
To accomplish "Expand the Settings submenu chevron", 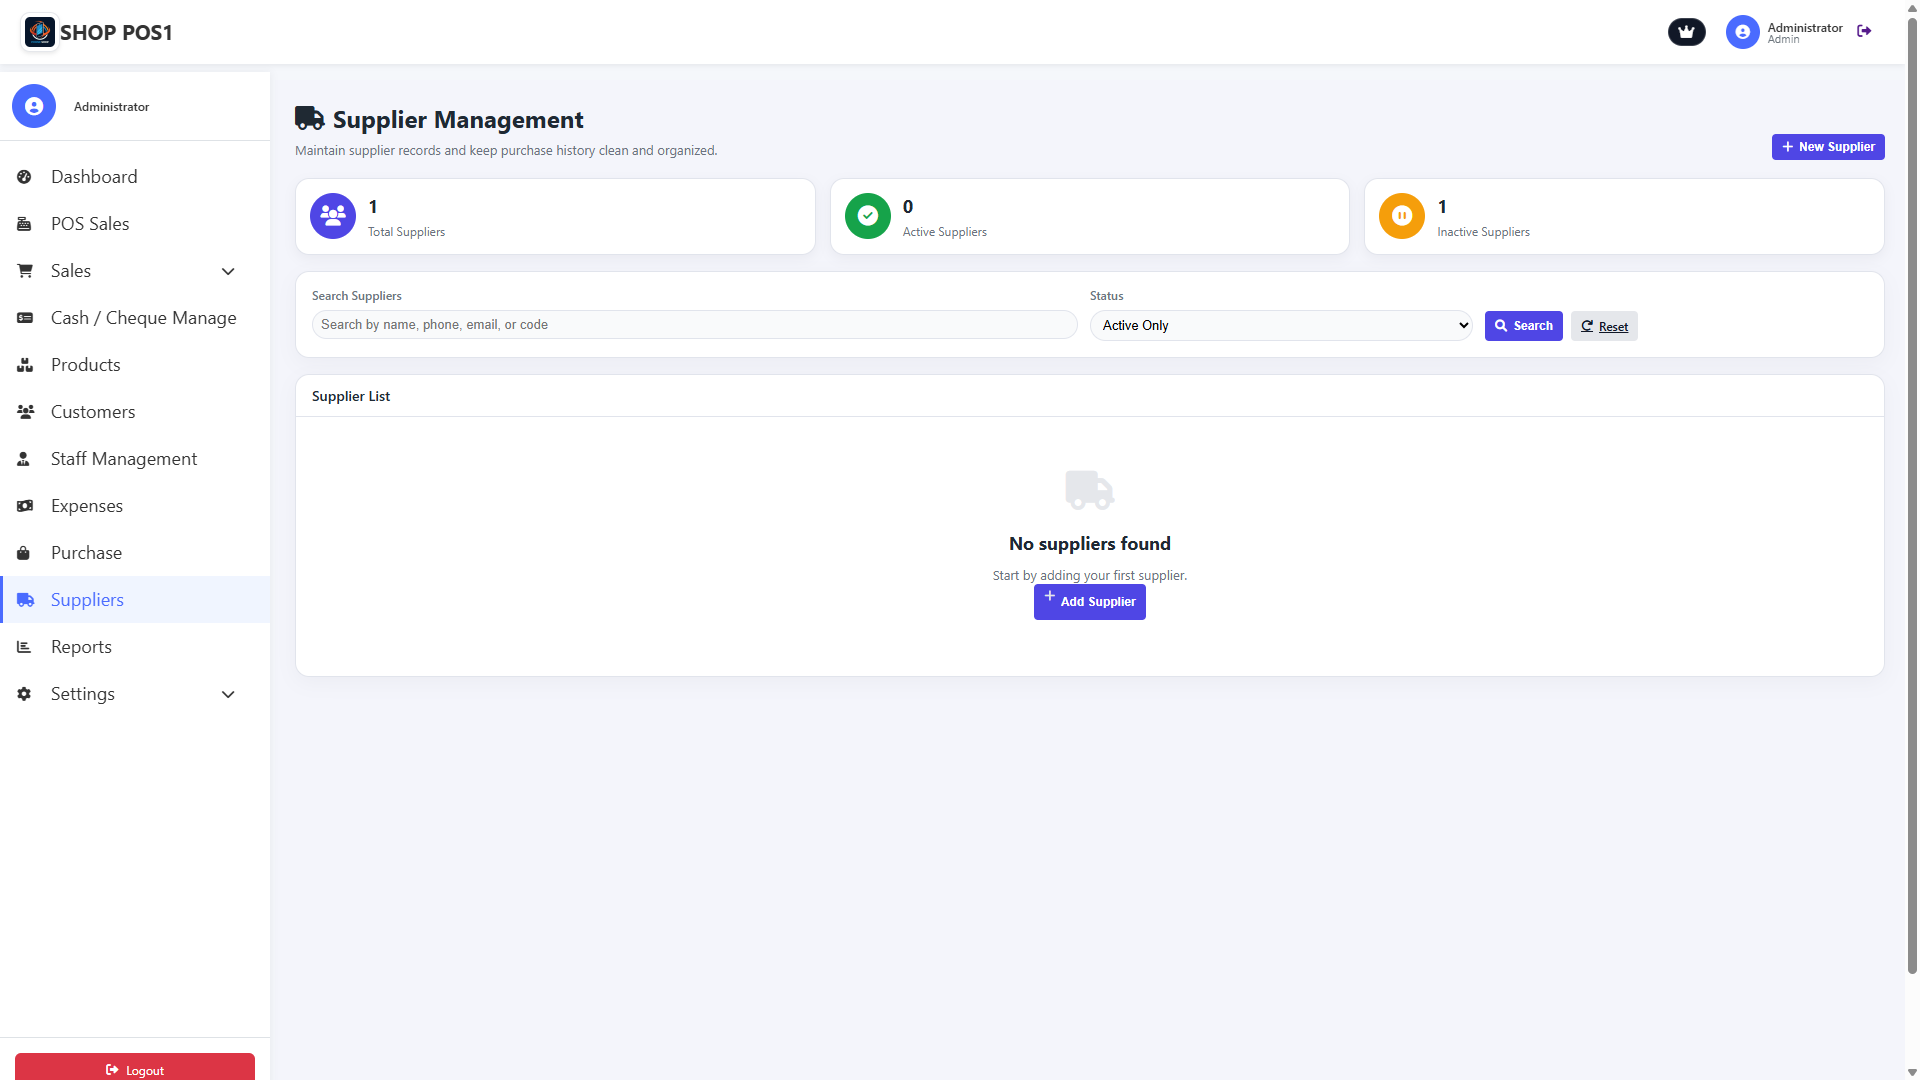I will pos(228,694).
